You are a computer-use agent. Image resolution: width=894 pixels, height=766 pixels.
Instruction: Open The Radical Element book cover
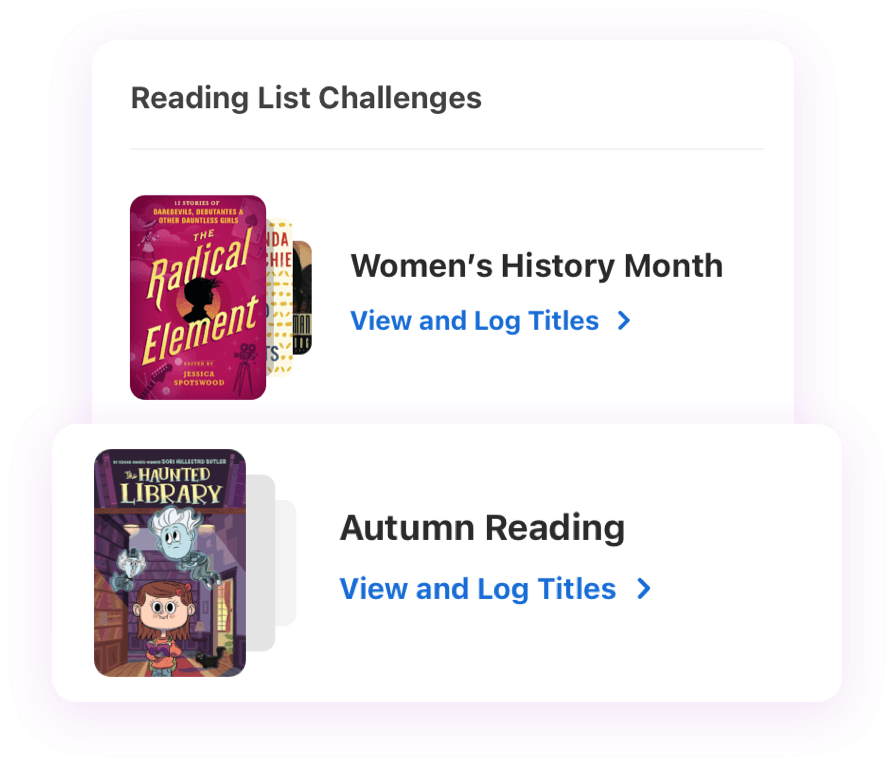[x=197, y=295]
